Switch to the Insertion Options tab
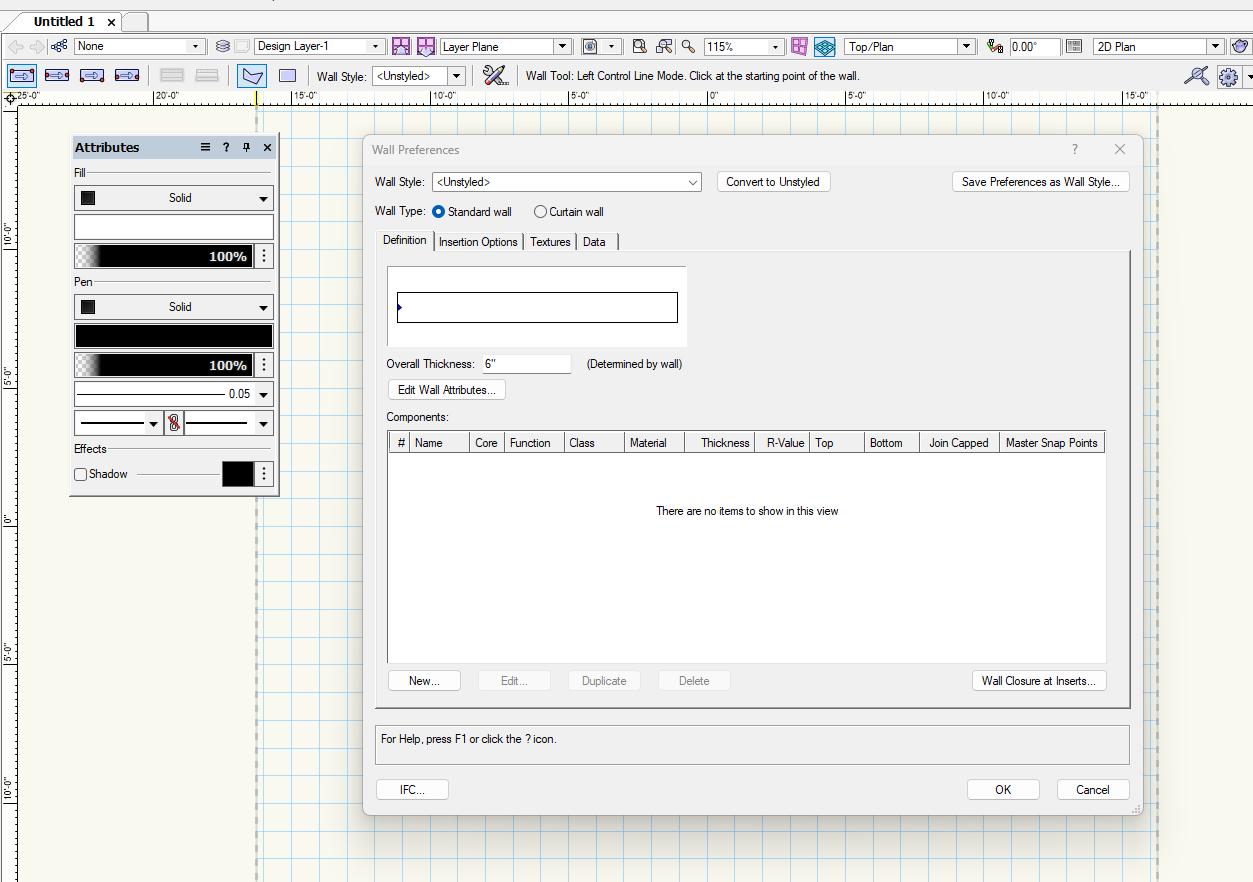The width and height of the screenshot is (1253, 882). [478, 241]
